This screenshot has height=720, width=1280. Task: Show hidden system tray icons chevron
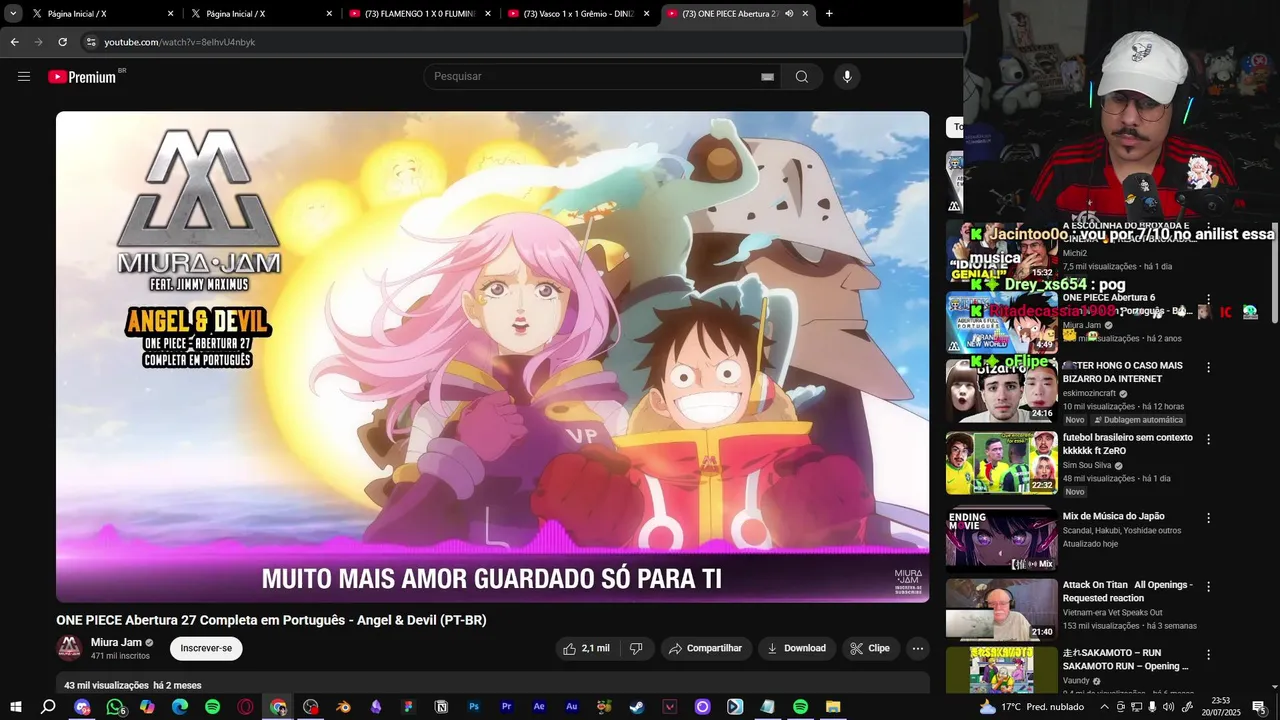tap(1104, 707)
